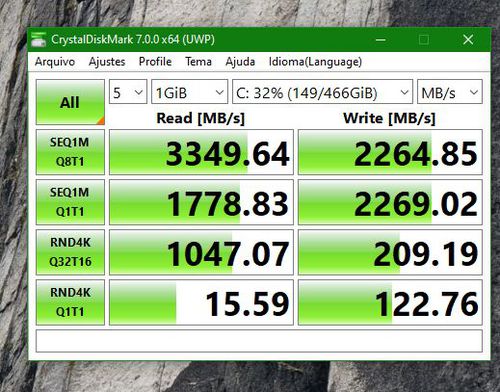Click the 1047.07 random read result
This screenshot has width=500, height=392.
tap(201, 252)
